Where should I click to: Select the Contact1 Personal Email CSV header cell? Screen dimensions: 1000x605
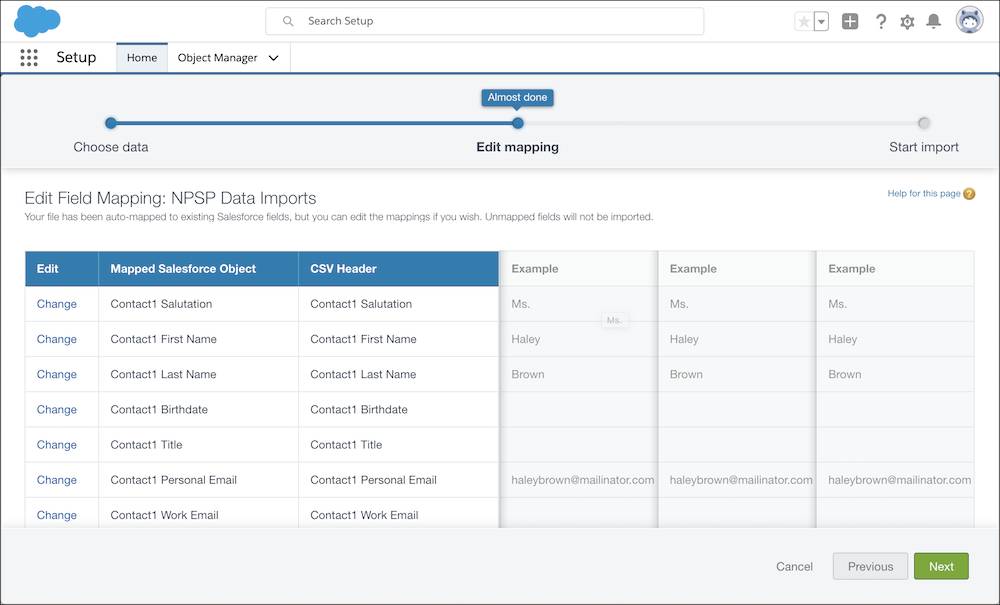point(399,479)
